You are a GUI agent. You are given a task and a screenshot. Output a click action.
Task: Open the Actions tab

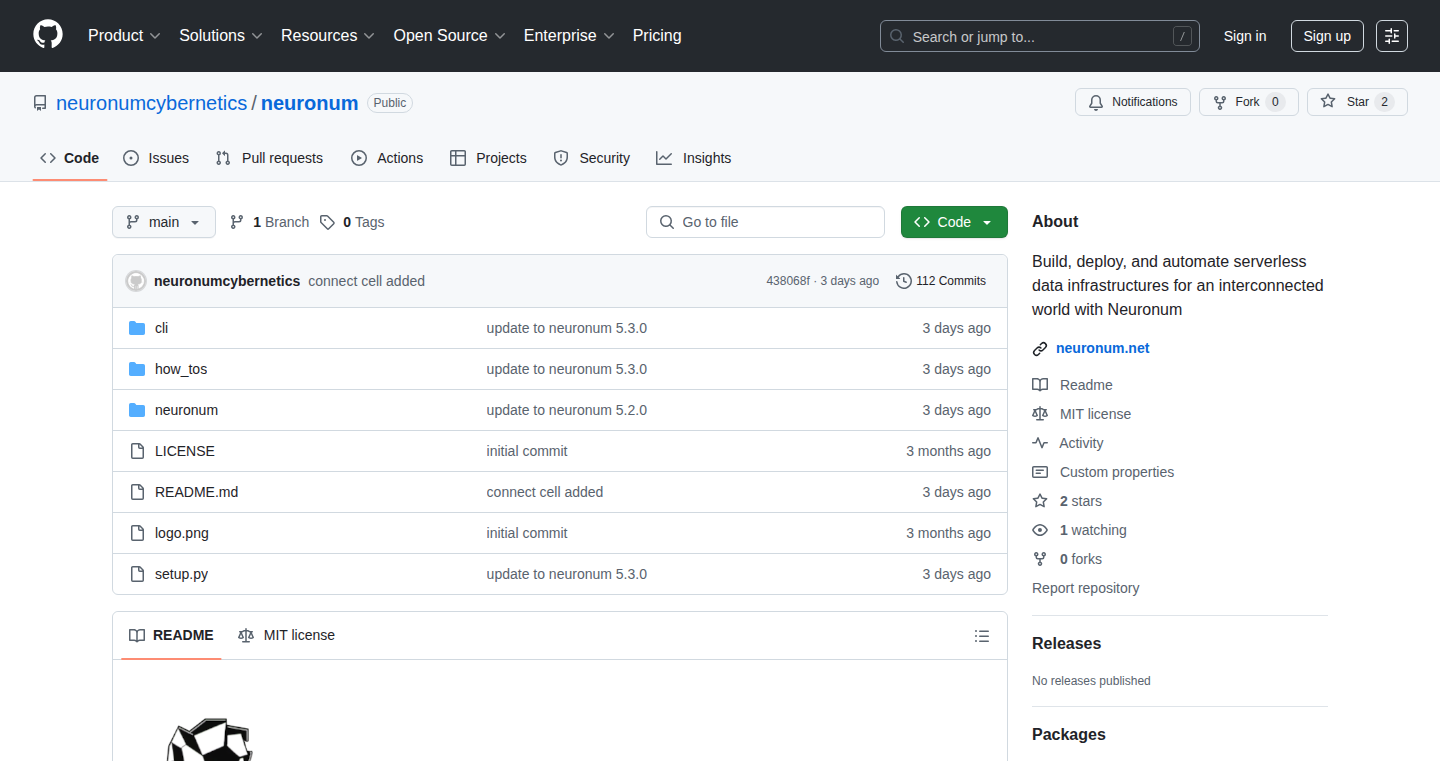tap(387, 158)
